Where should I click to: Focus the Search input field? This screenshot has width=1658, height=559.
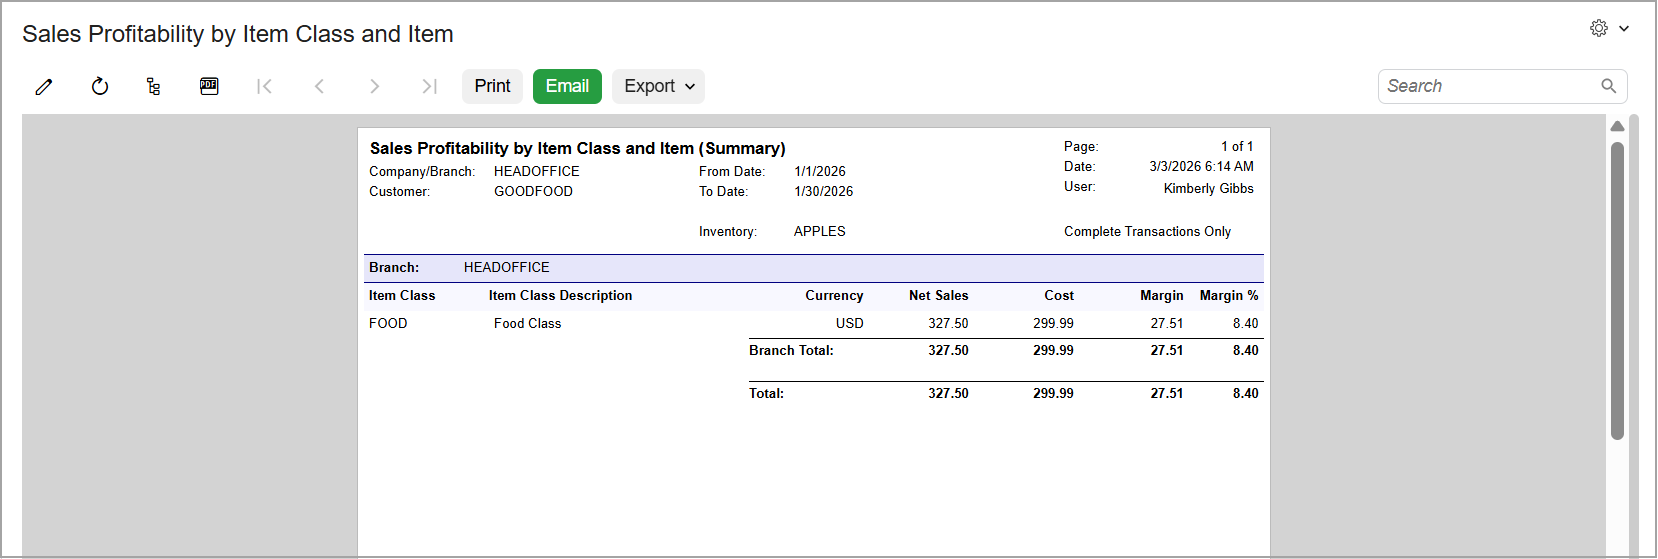coord(1490,86)
